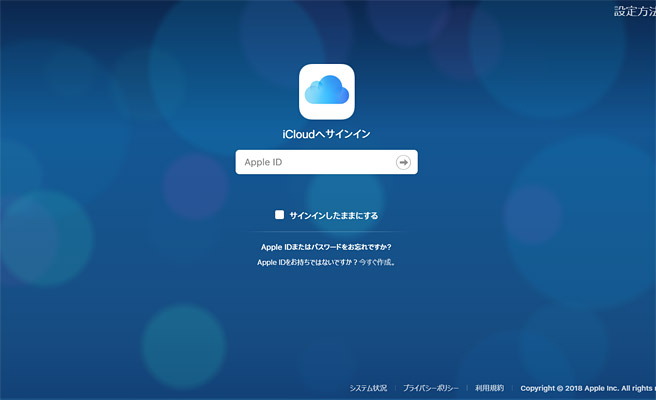
Task: Click the iCloudへサインイン heading text
Action: (326, 134)
